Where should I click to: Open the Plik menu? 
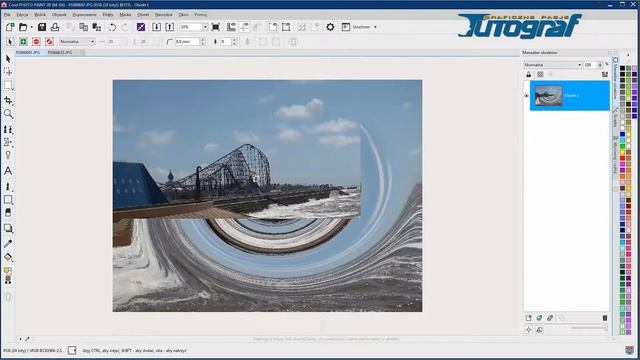tap(7, 15)
